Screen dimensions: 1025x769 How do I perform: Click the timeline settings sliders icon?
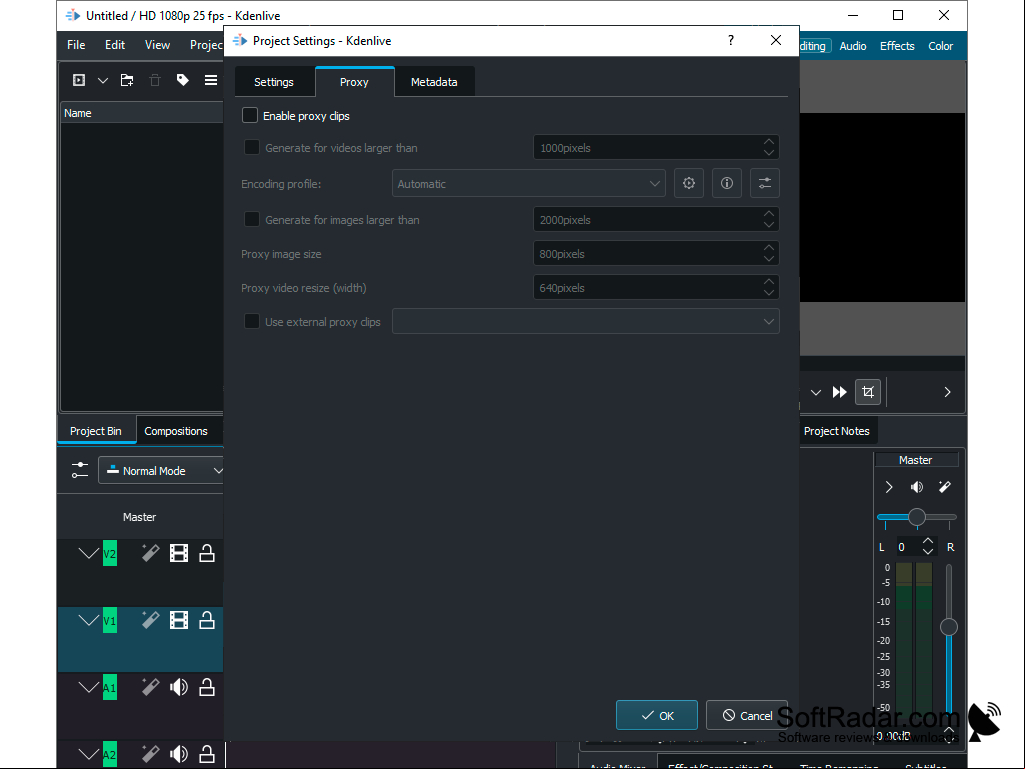pyautogui.click(x=80, y=470)
